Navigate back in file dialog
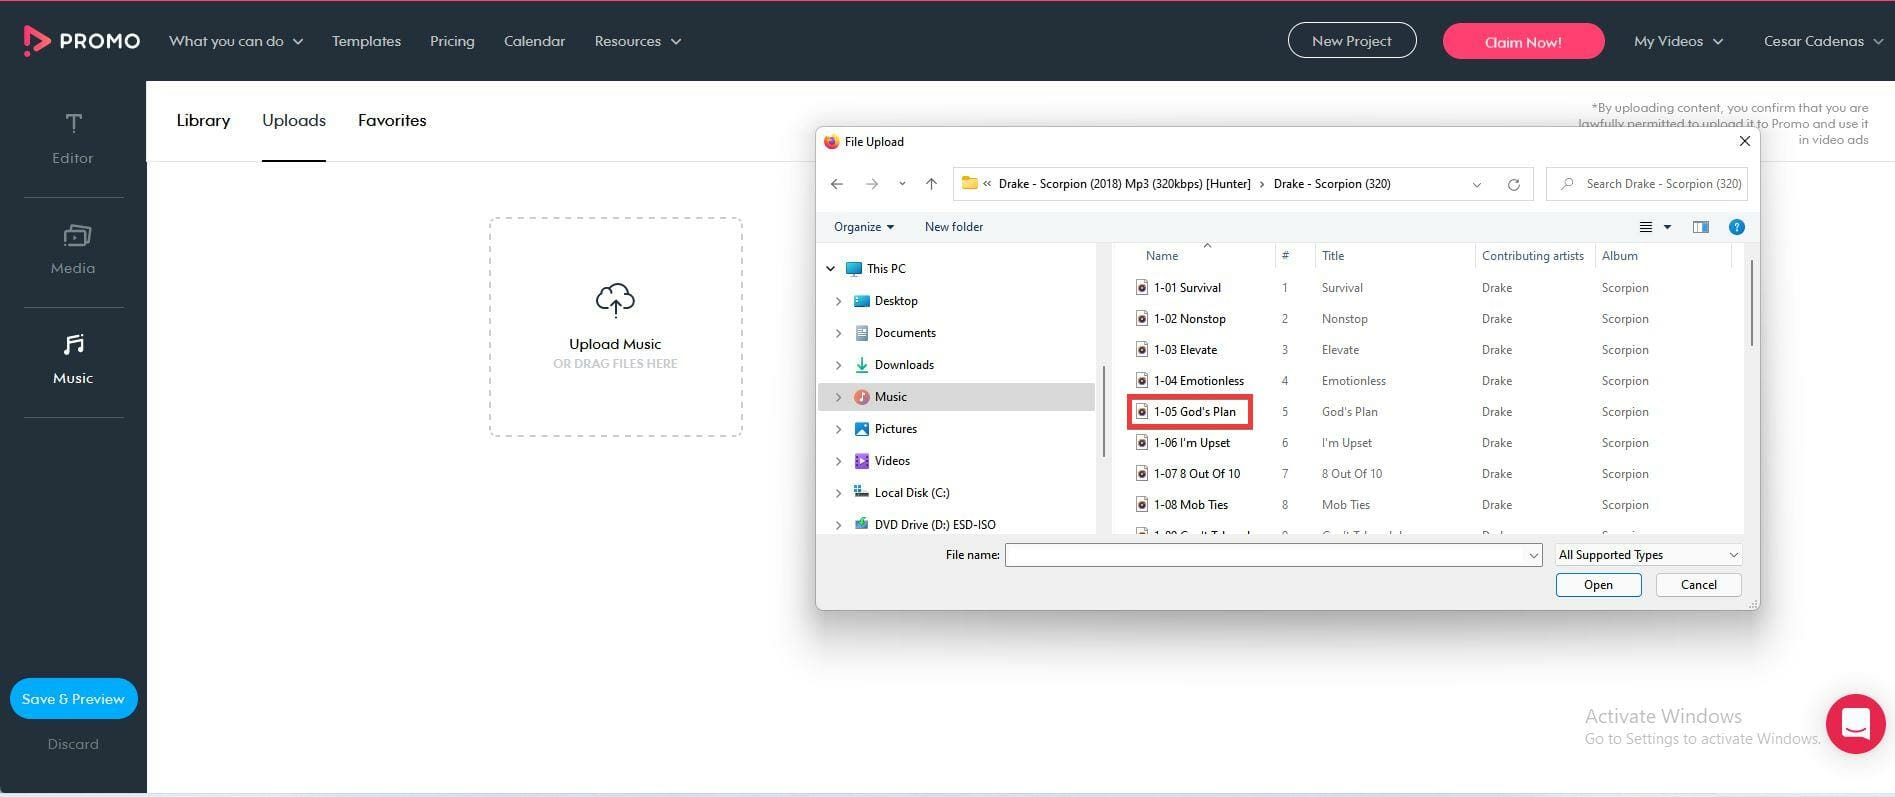 837,184
